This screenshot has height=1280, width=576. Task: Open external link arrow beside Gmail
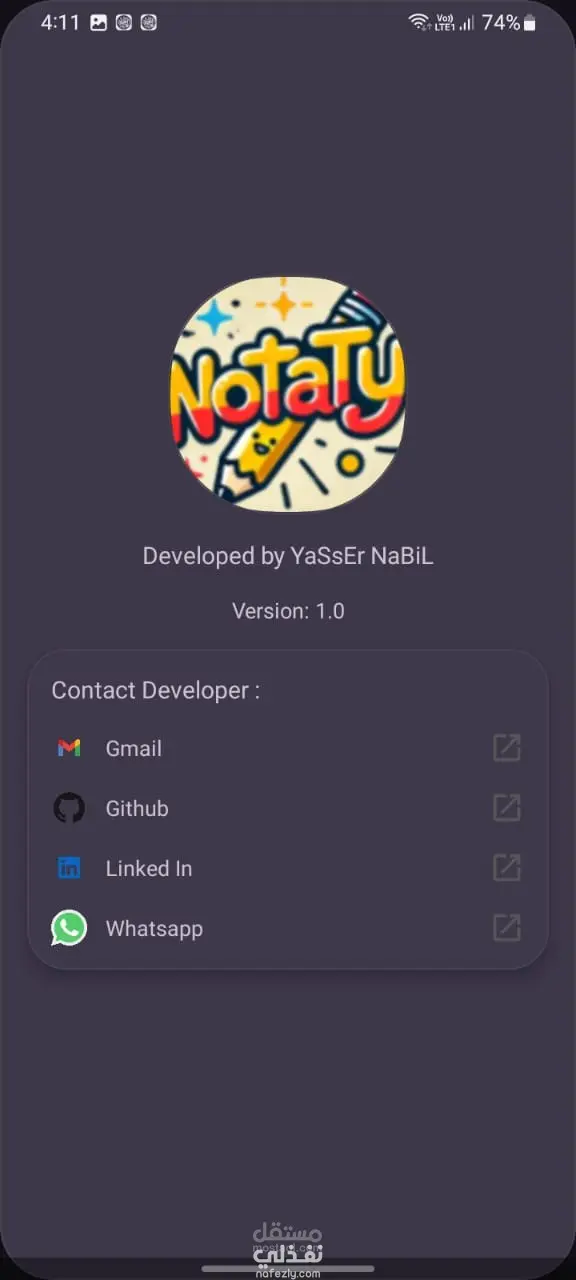[x=507, y=748]
